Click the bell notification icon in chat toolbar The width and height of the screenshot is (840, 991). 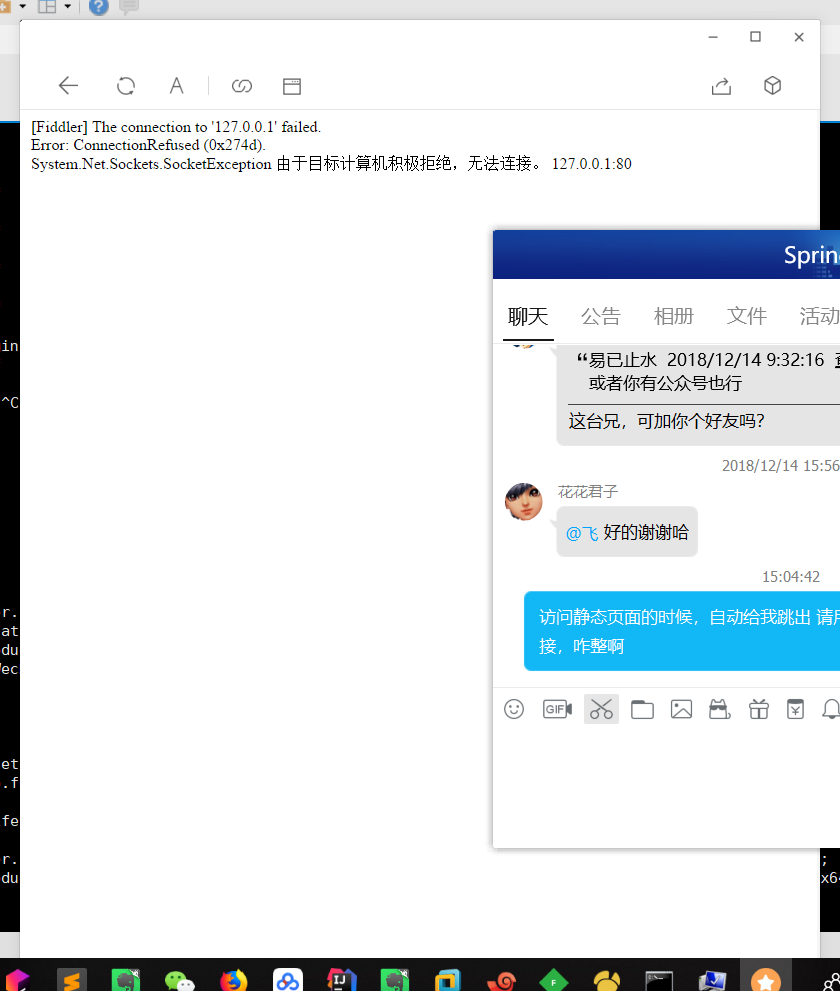point(831,709)
